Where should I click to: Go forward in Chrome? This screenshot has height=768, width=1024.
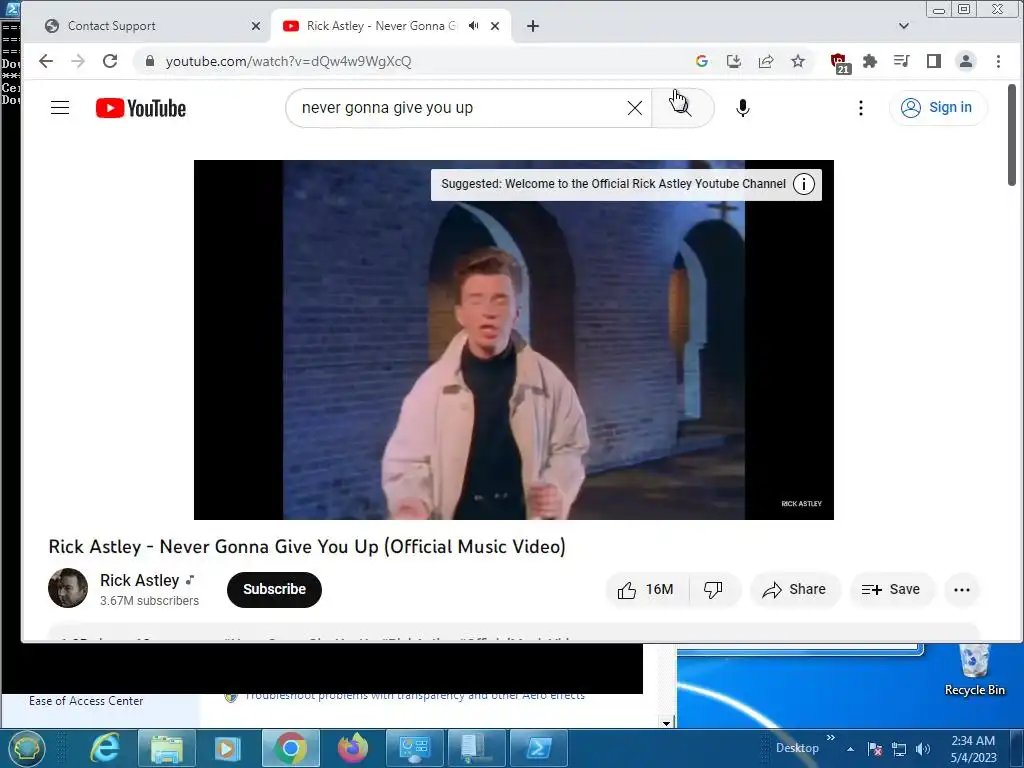[78, 61]
